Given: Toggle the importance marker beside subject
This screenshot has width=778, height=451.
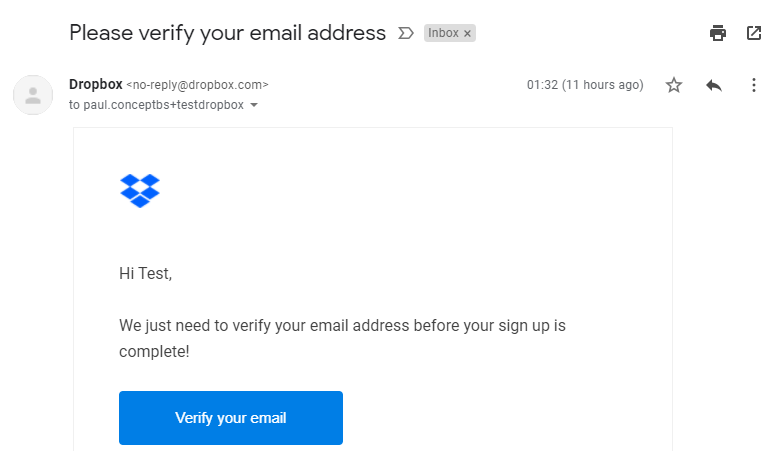Looking at the screenshot, I should (405, 33).
